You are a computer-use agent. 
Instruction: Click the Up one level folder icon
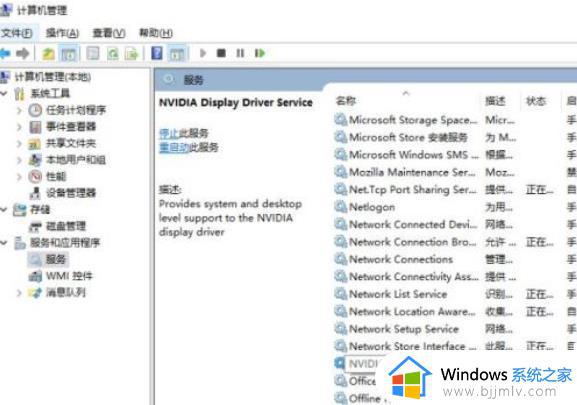(48, 54)
